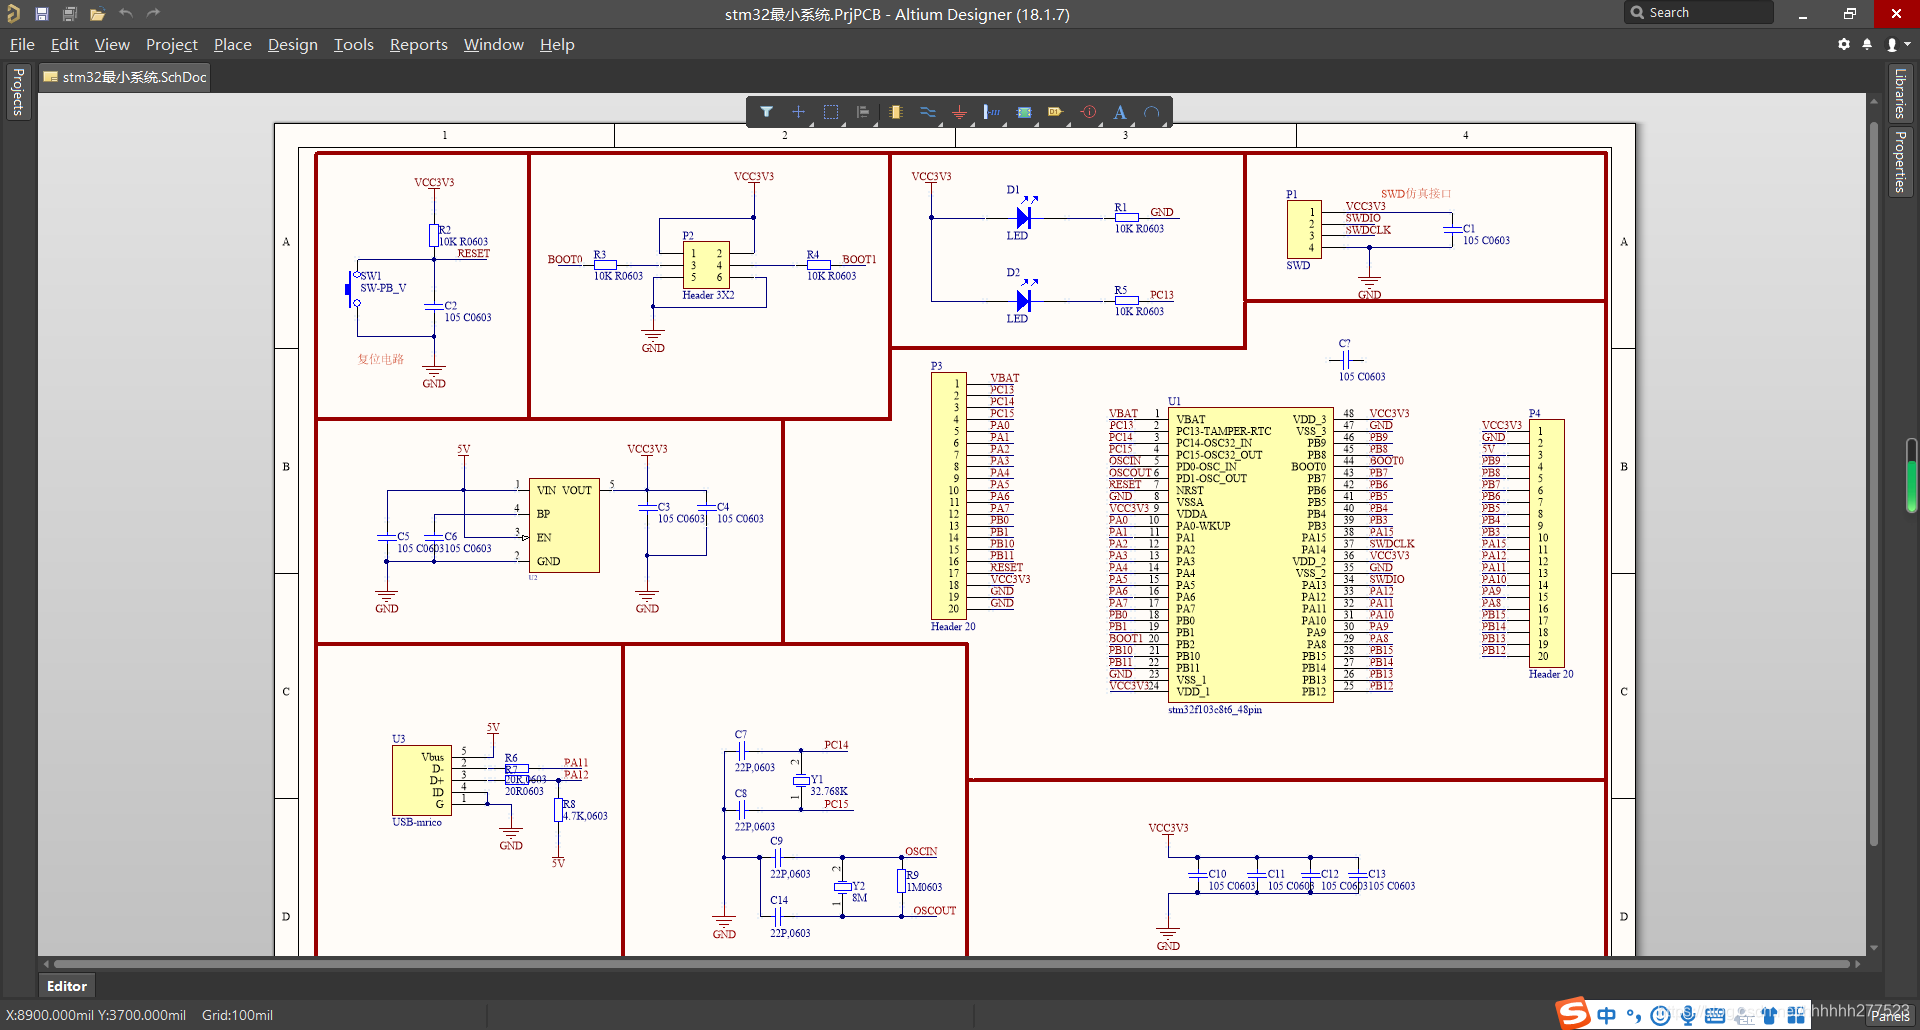Click the open folder icon

click(x=97, y=14)
